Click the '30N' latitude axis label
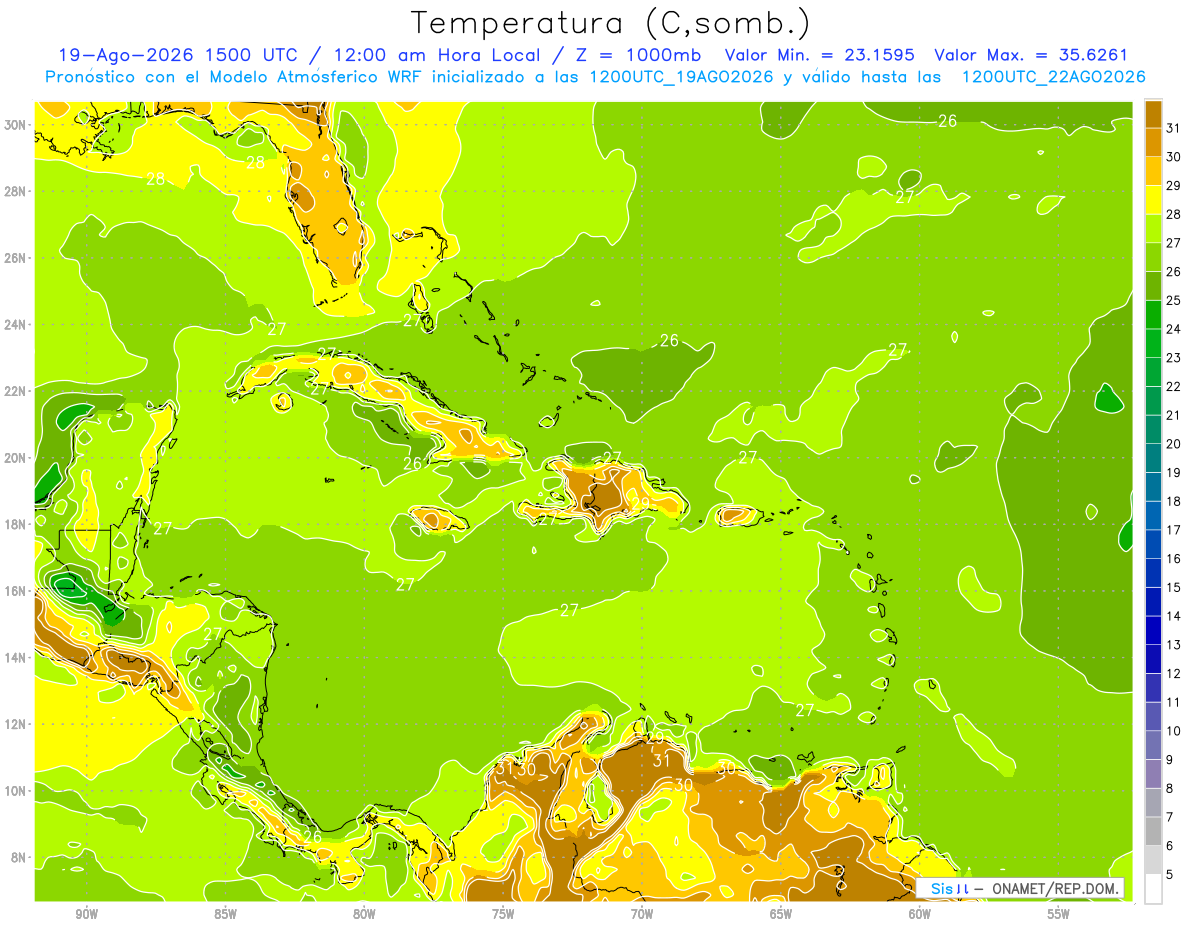The height and width of the screenshot is (927, 1200). [16, 125]
